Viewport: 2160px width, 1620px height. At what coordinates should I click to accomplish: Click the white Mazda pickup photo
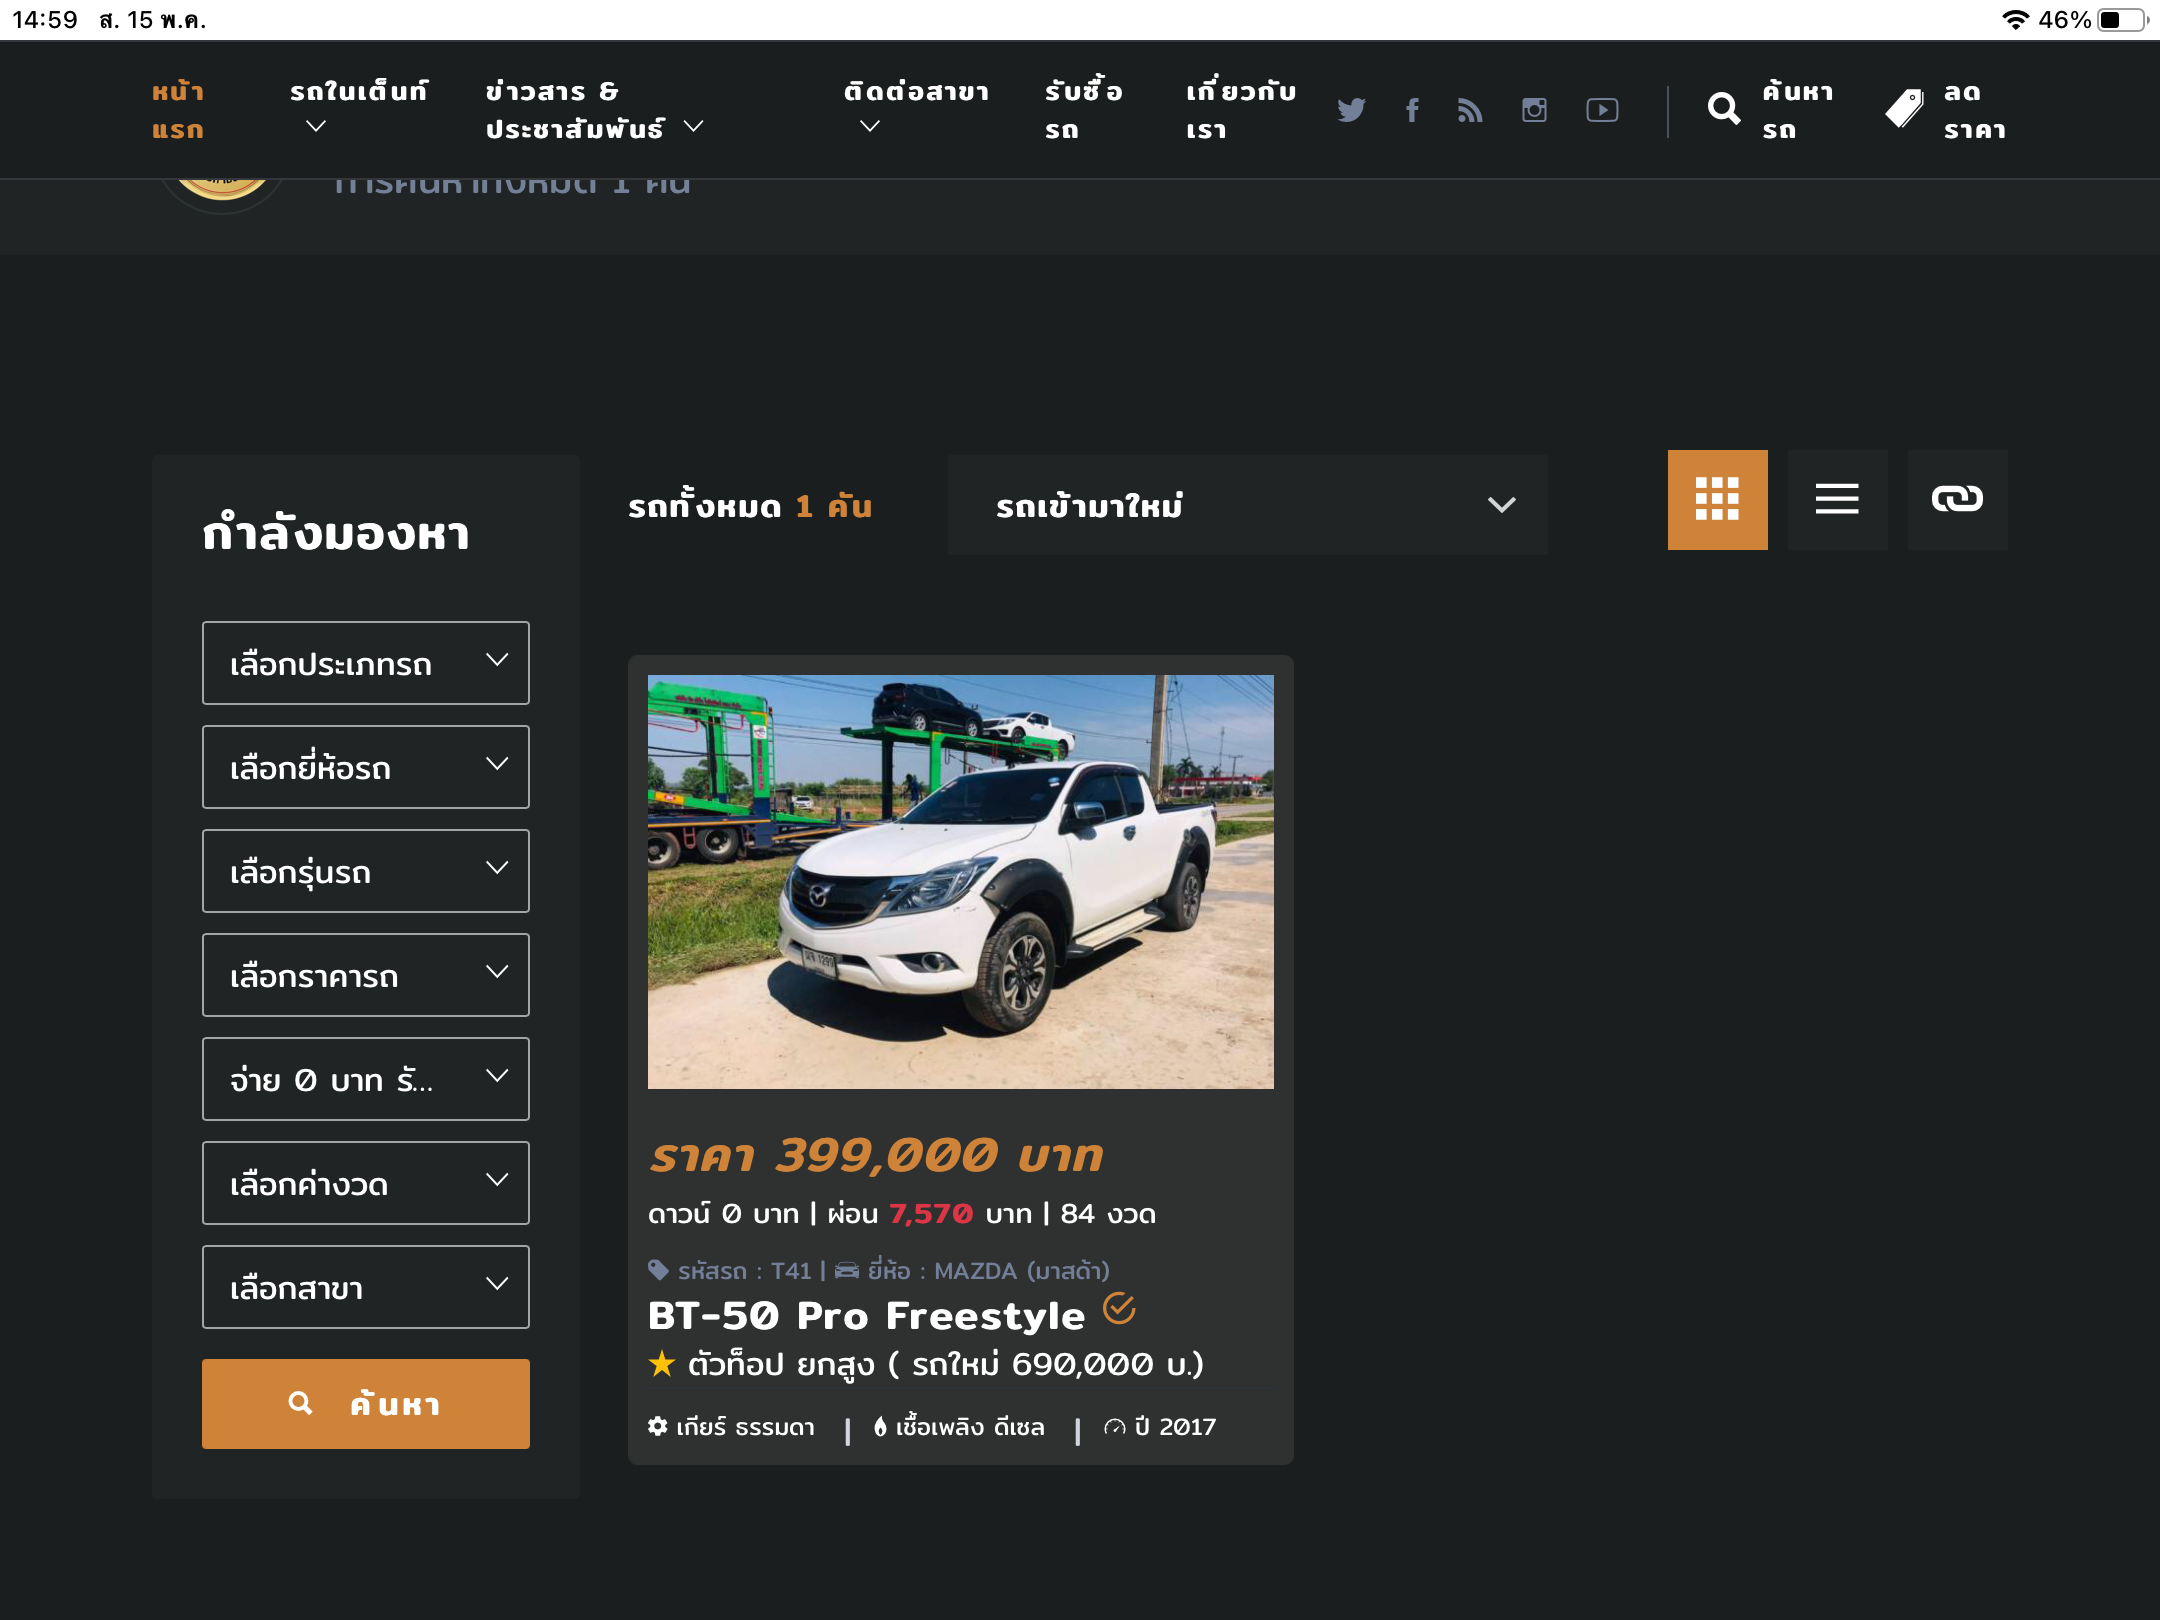click(960, 882)
